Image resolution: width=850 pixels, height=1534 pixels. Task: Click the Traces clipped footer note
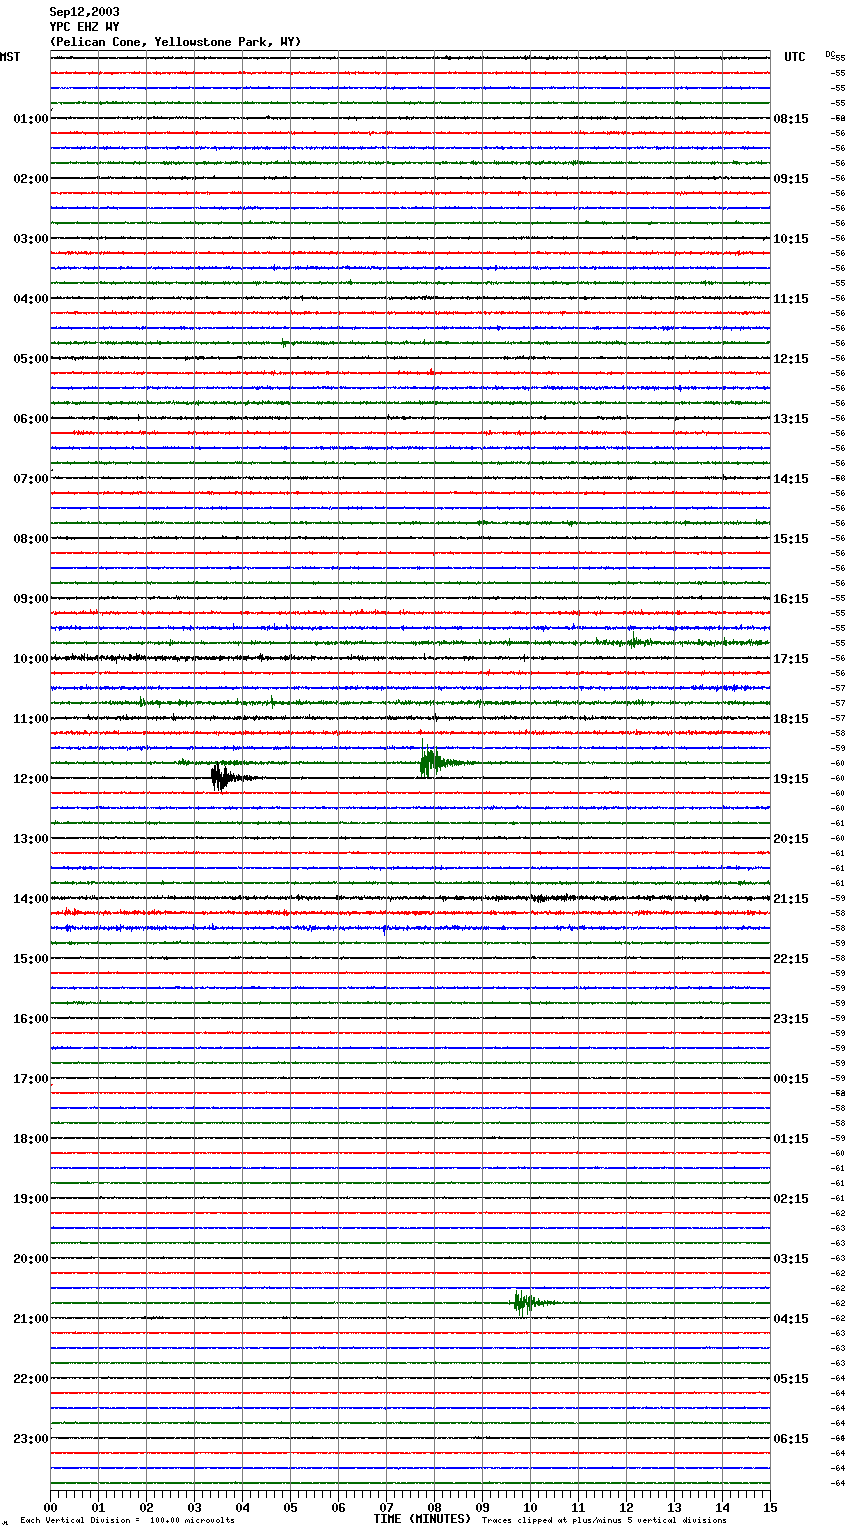[x=604, y=1521]
